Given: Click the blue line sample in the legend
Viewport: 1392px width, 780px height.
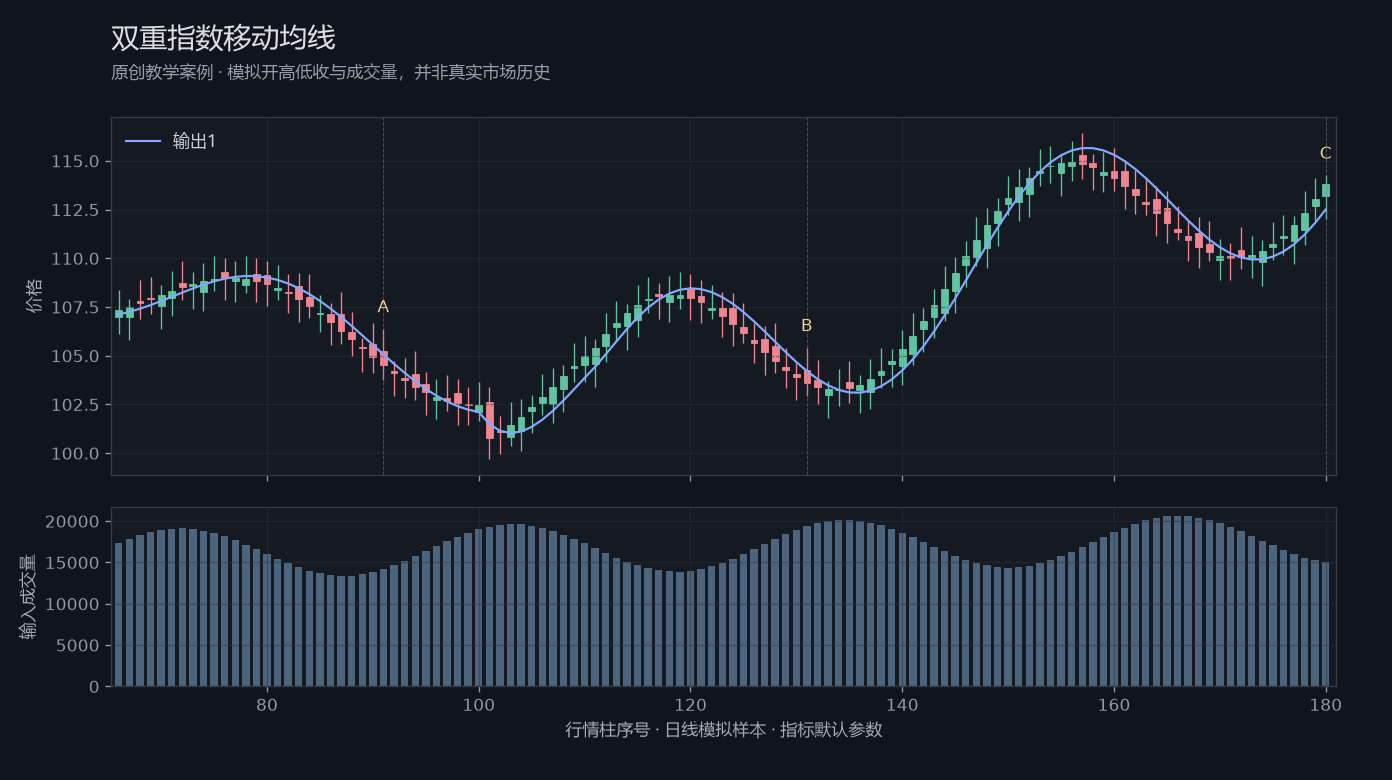Looking at the screenshot, I should 143,142.
